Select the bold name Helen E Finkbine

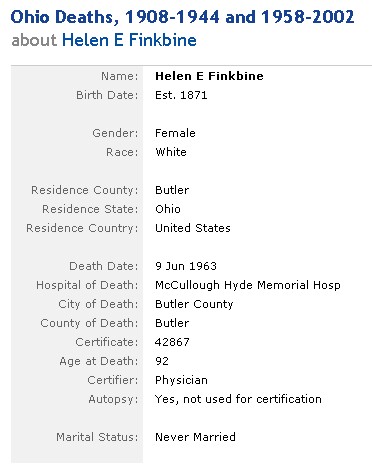[209, 76]
